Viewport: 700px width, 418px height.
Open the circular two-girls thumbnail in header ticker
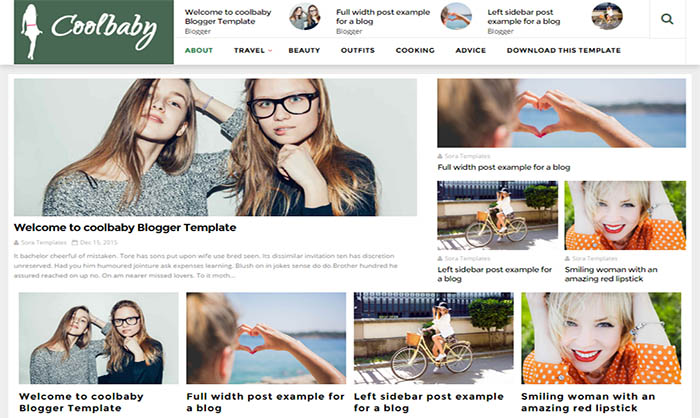304,16
